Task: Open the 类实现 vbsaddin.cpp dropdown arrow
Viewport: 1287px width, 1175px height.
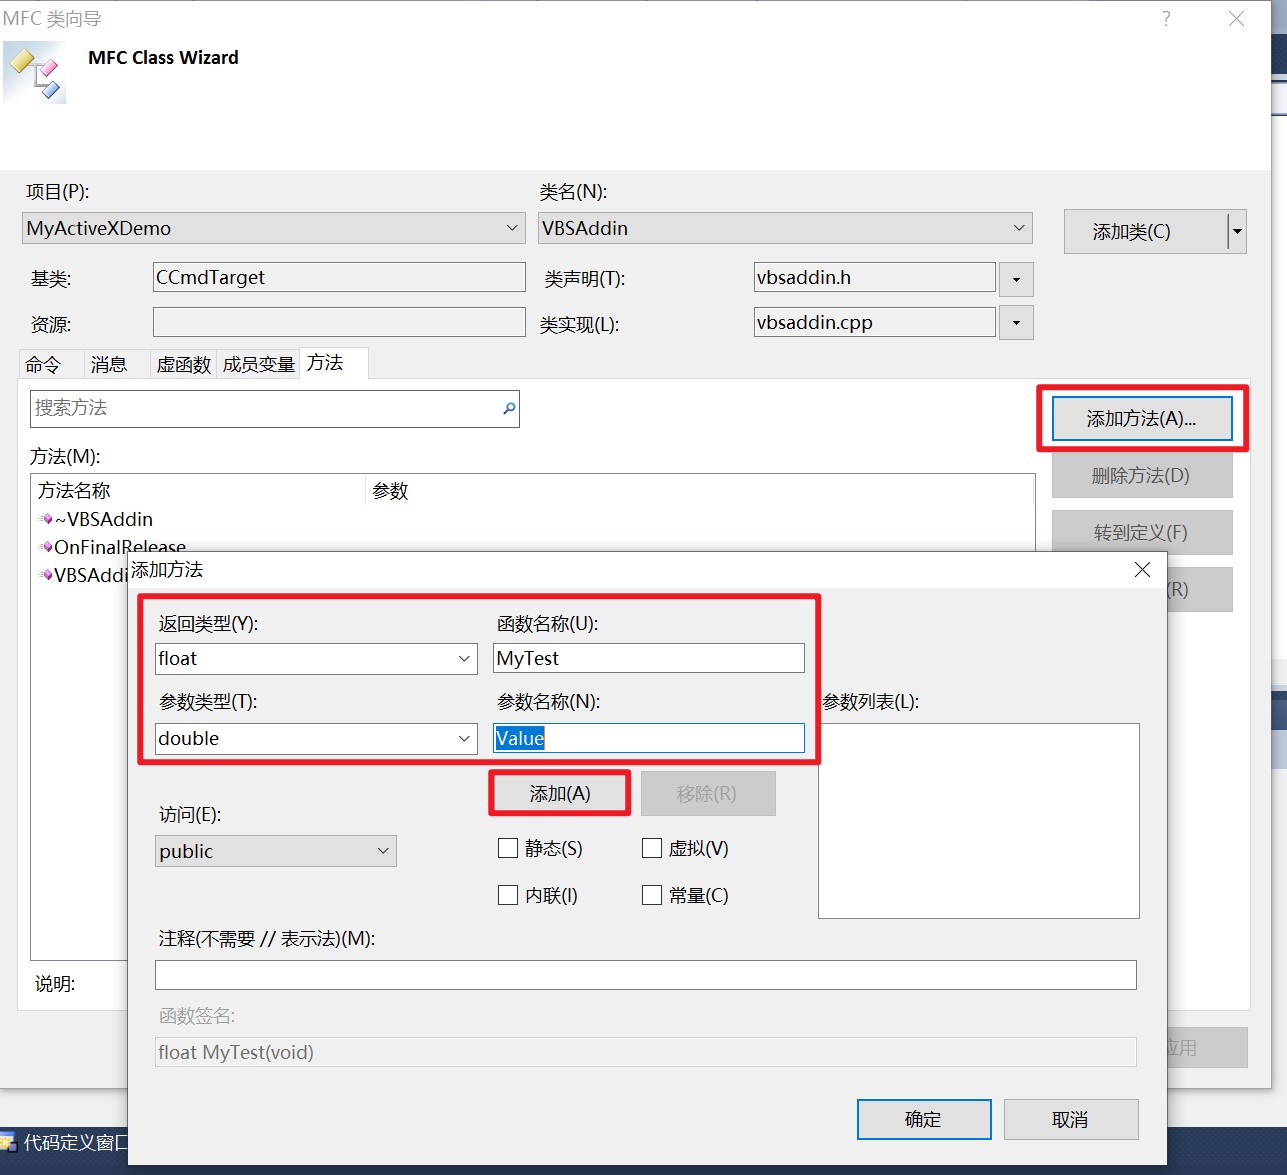Action: point(1016,323)
